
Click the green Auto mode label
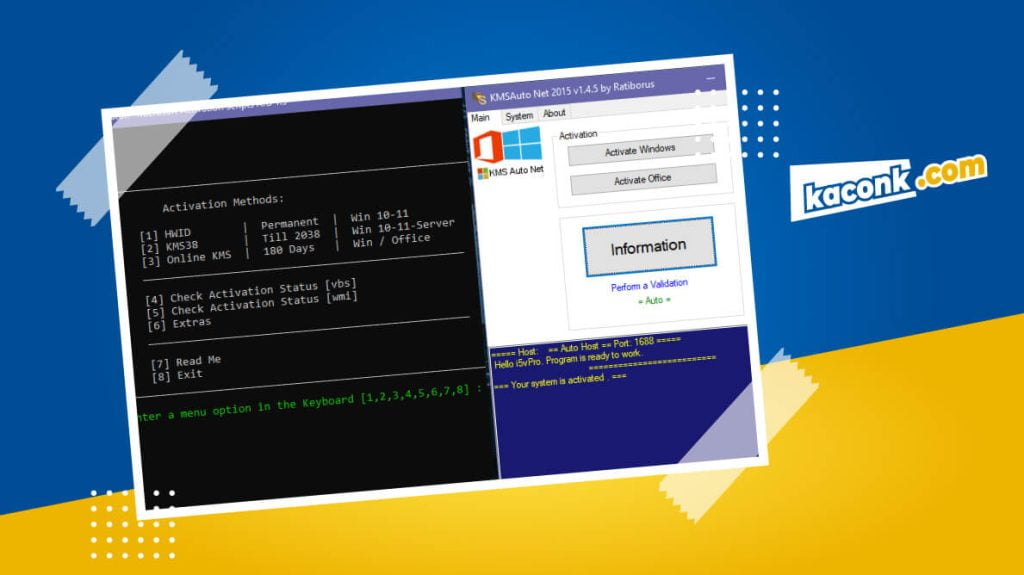(x=654, y=301)
